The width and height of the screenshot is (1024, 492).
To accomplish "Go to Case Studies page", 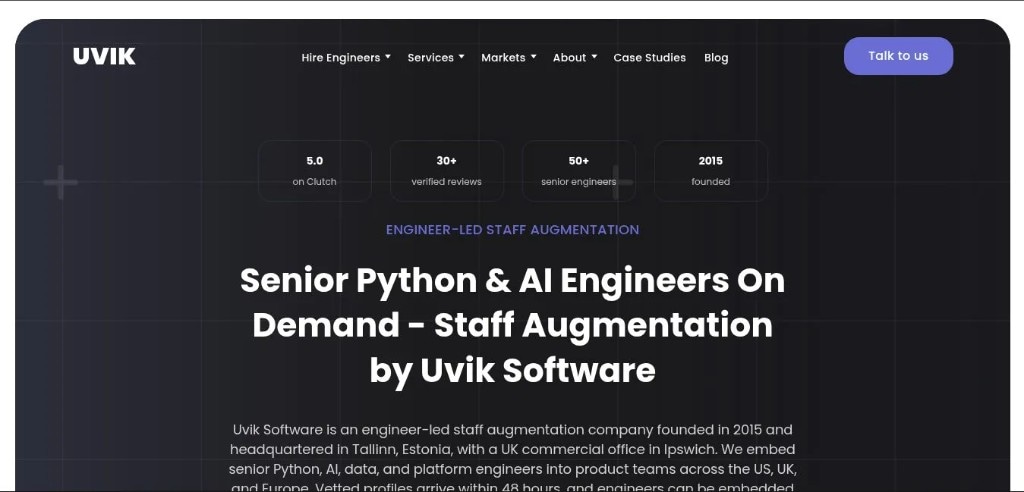I will coord(649,57).
